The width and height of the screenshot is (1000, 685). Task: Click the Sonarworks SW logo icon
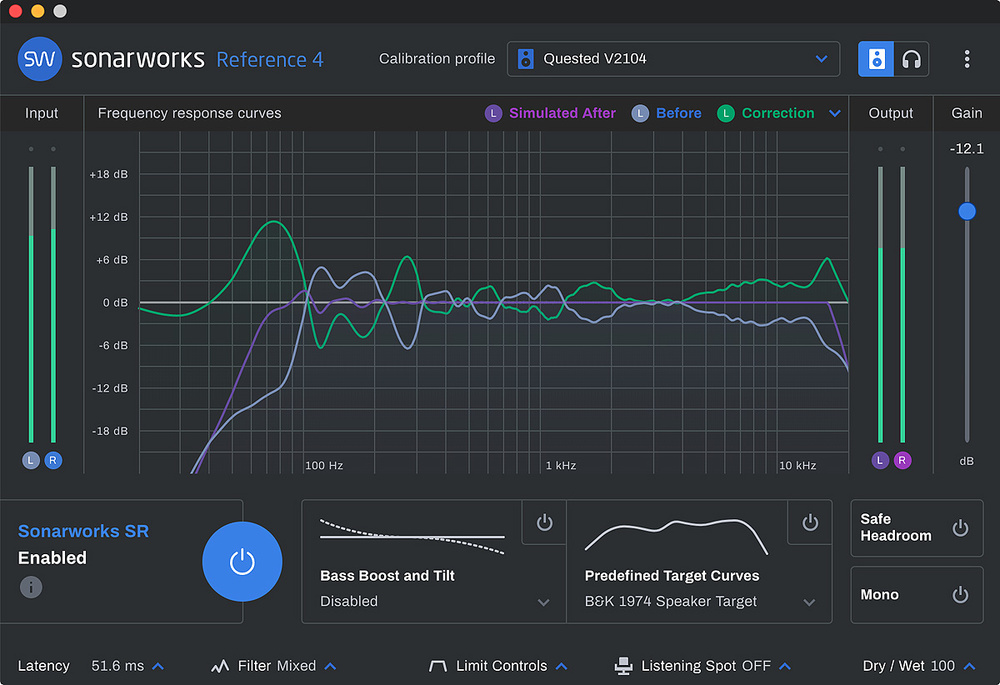(x=40, y=59)
